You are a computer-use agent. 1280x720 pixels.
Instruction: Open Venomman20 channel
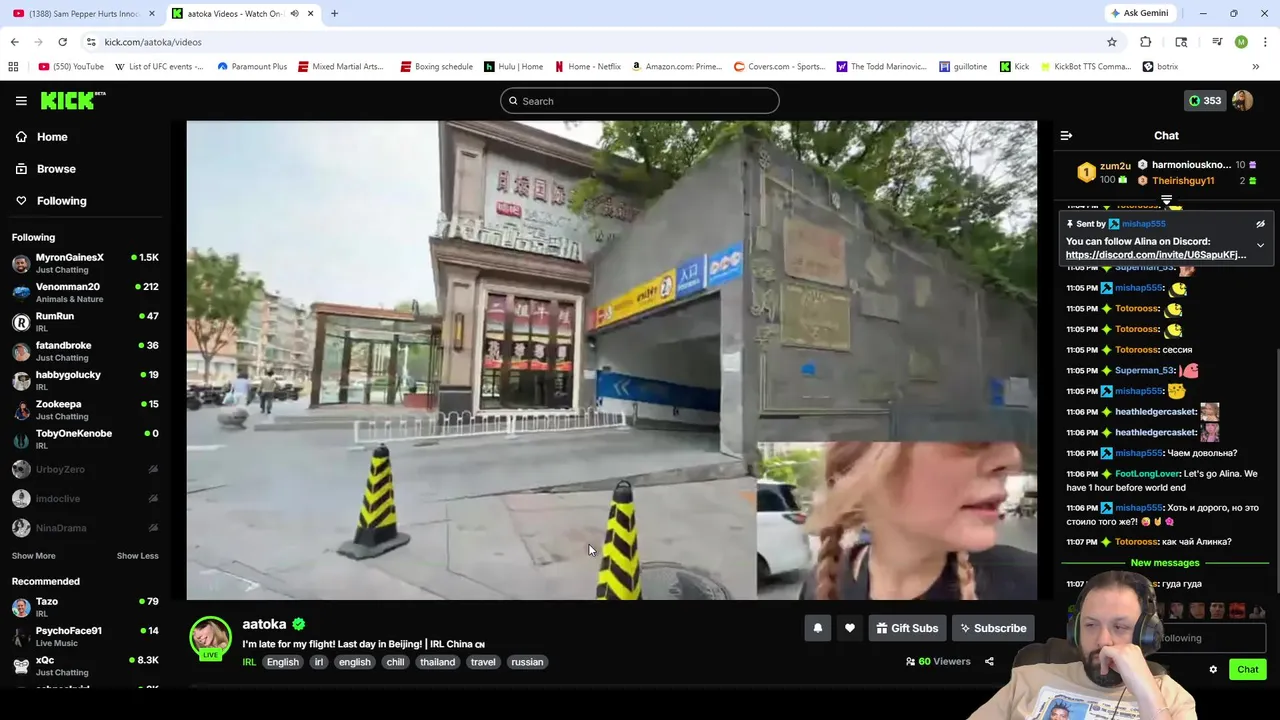(x=85, y=292)
